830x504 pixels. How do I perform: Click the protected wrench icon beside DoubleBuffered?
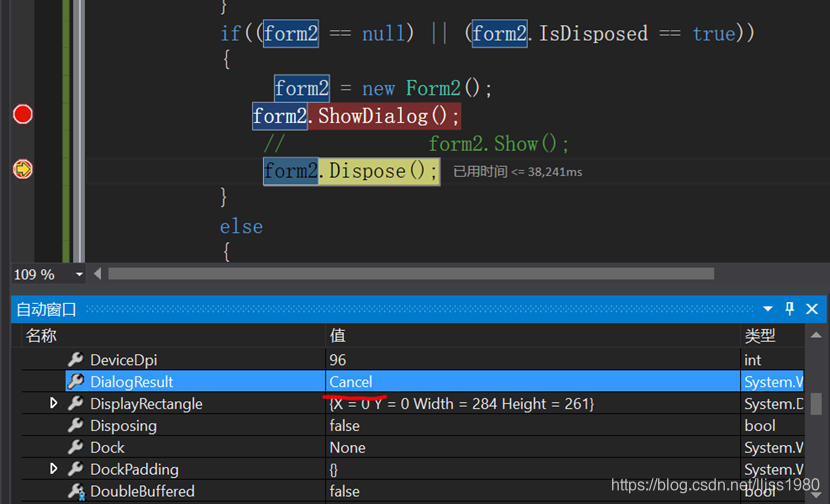76,491
